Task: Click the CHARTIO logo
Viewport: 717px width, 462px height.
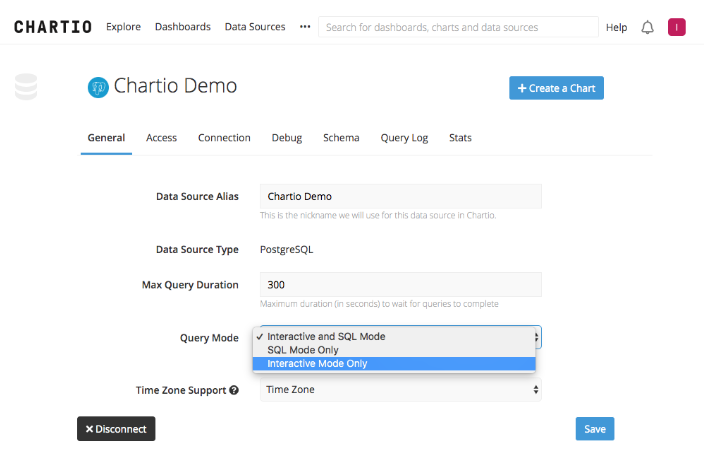Action: 53,27
